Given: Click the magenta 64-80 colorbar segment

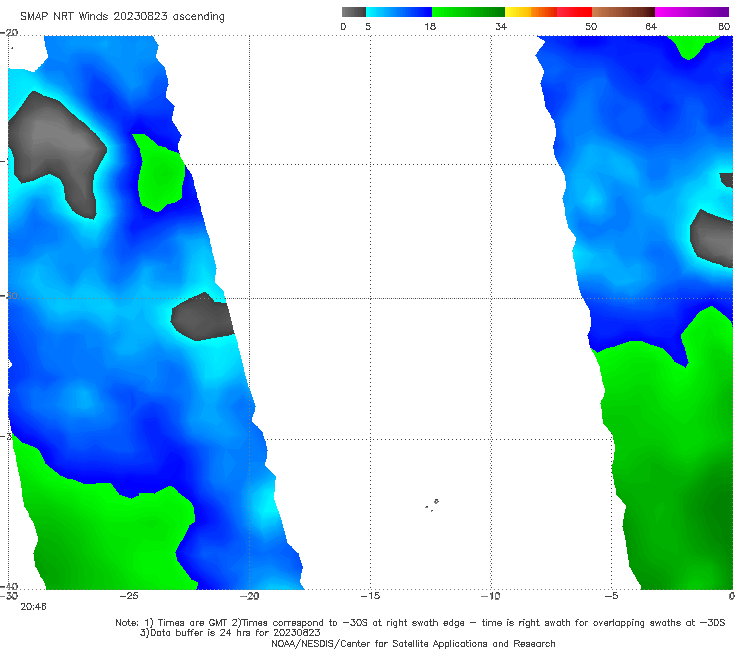Looking at the screenshot, I should coord(692,12).
